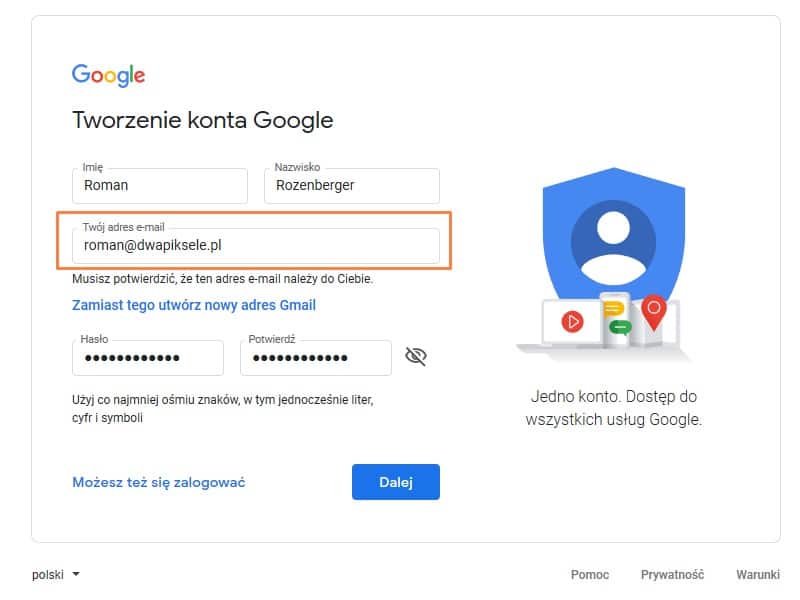The image size is (800, 600).
Task: Toggle password visibility with the eye icon
Action: (416, 357)
